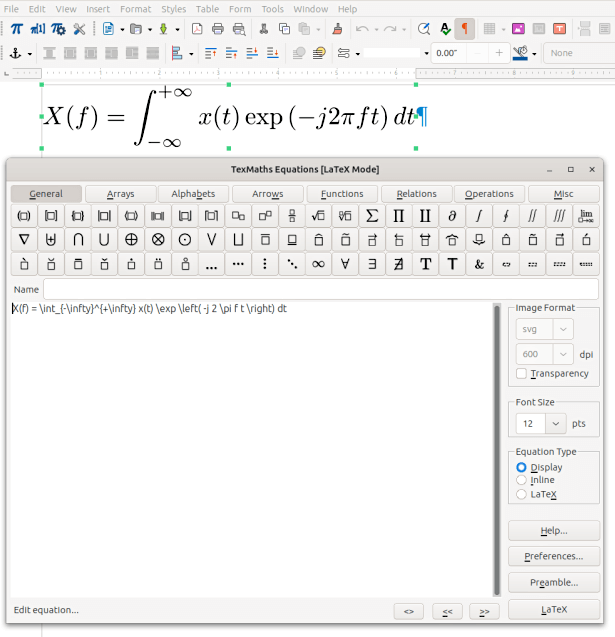Insert the partial derivative symbol
The width and height of the screenshot is (615, 637).
452,216
